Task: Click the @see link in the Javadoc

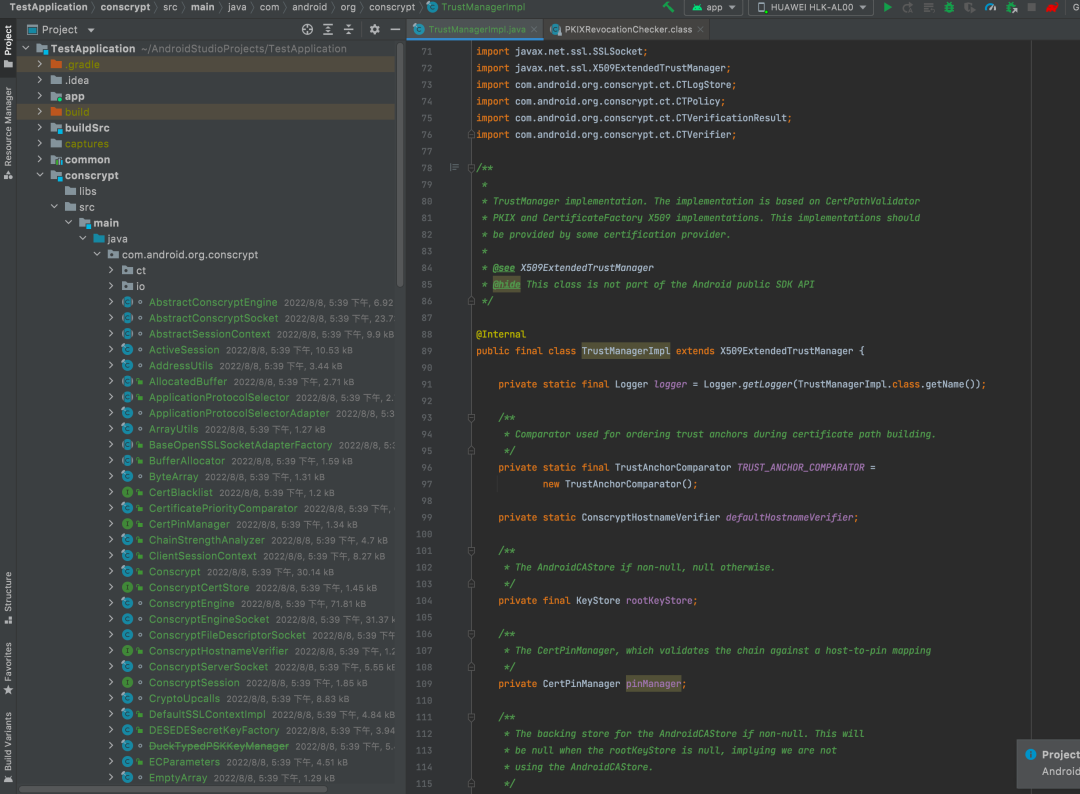Action: 503,268
